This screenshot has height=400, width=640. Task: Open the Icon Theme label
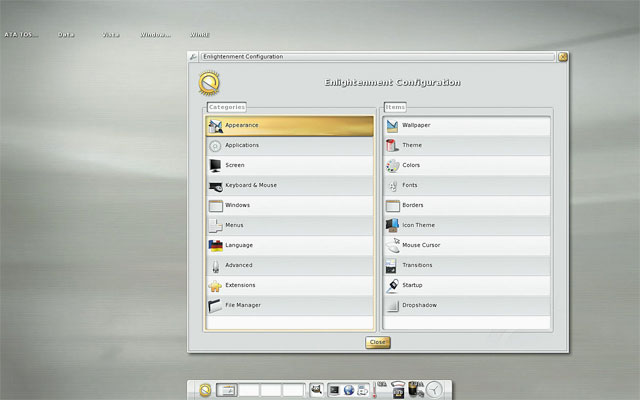click(x=418, y=225)
